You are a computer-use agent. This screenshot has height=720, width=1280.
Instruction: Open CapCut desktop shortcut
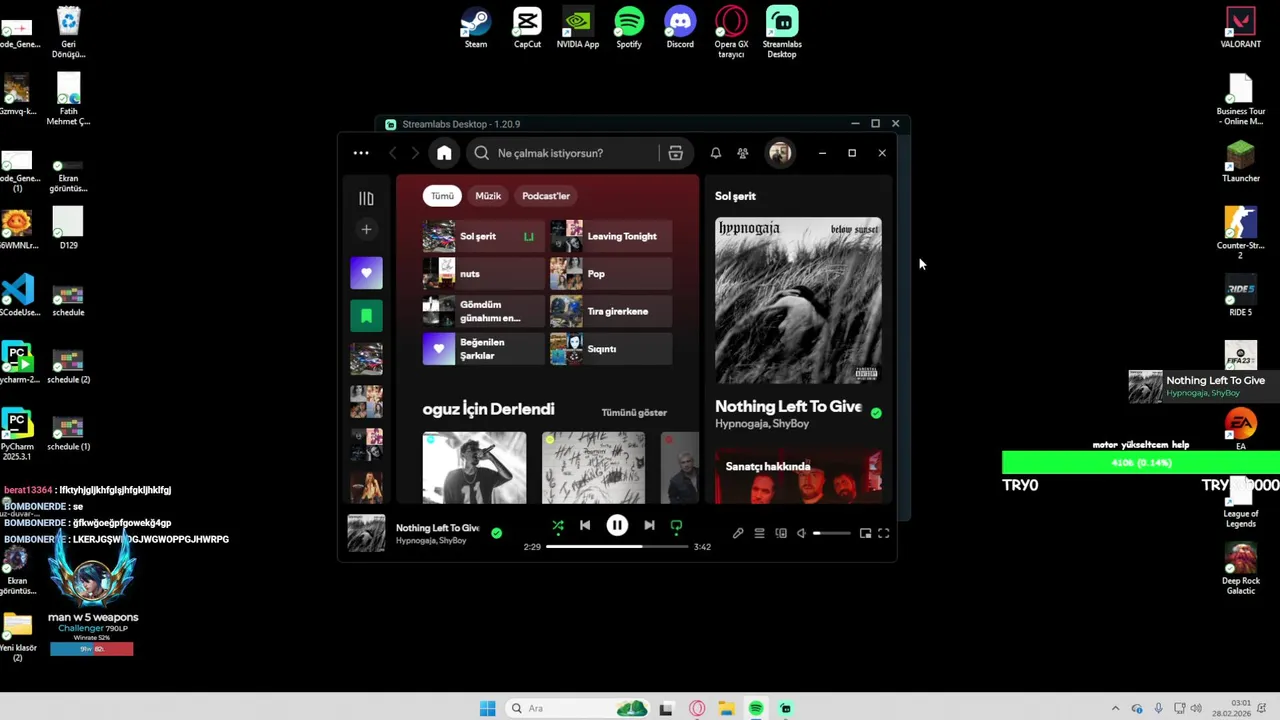click(527, 27)
